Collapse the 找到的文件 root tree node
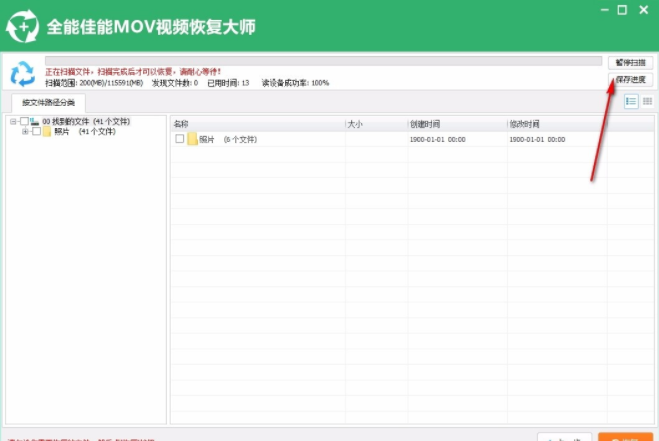 click(x=13, y=121)
